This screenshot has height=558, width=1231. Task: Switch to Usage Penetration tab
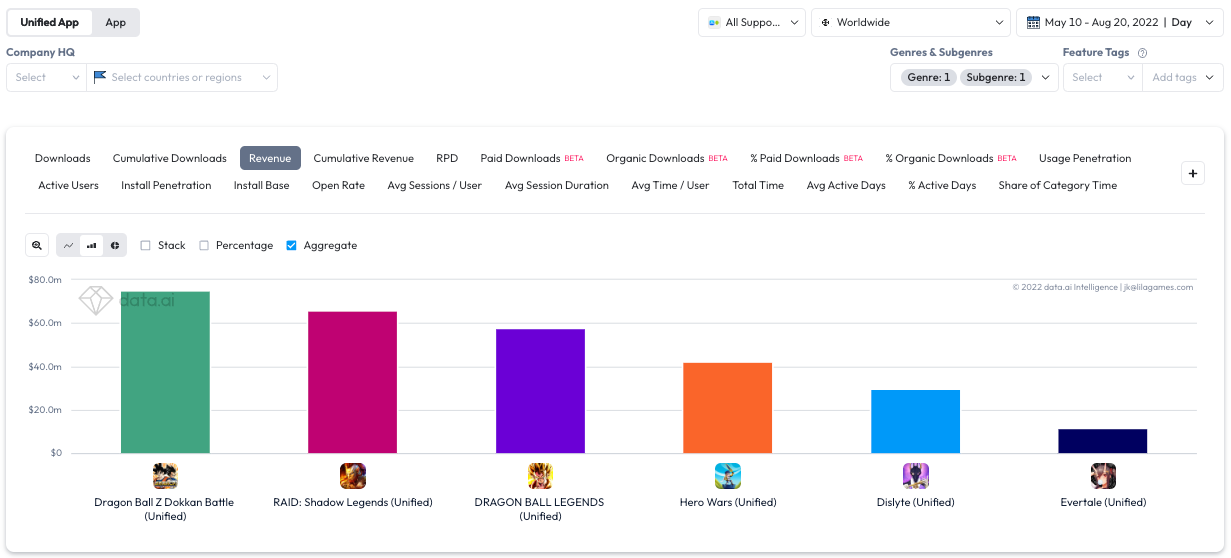pos(1085,158)
